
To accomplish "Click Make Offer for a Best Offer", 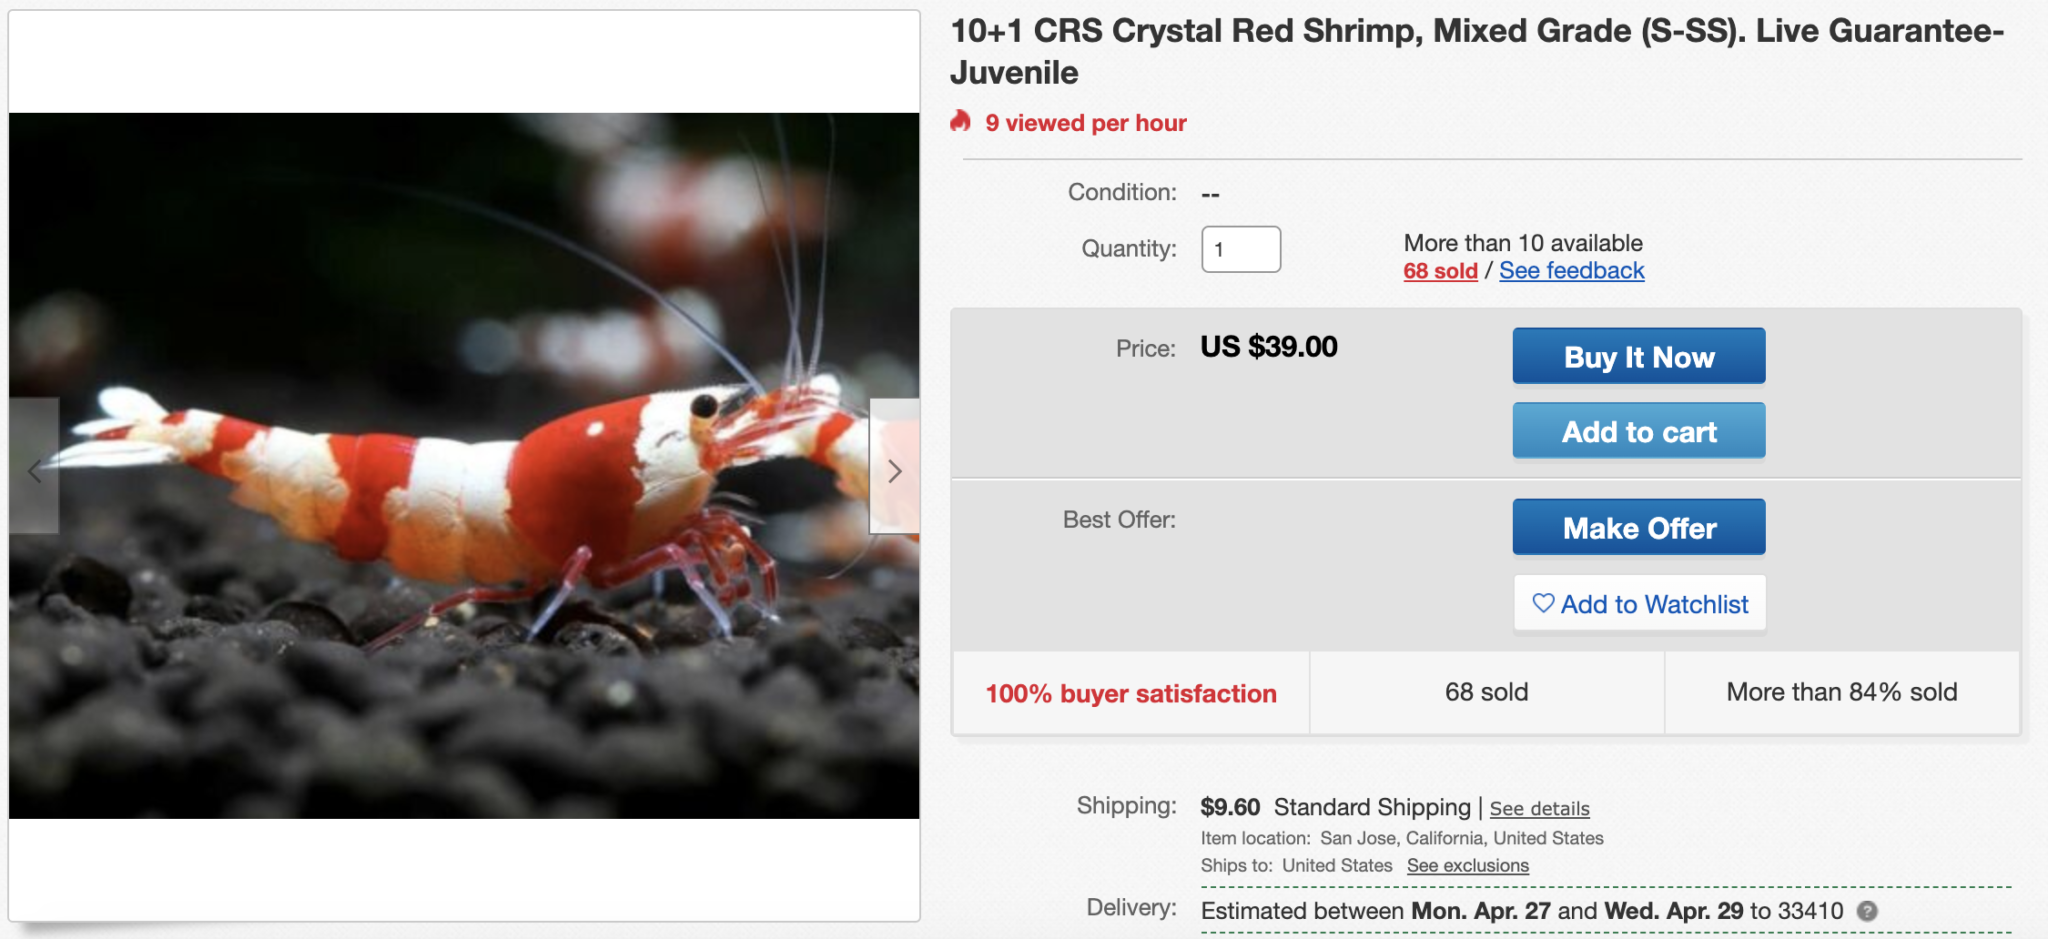I will click(1638, 527).
